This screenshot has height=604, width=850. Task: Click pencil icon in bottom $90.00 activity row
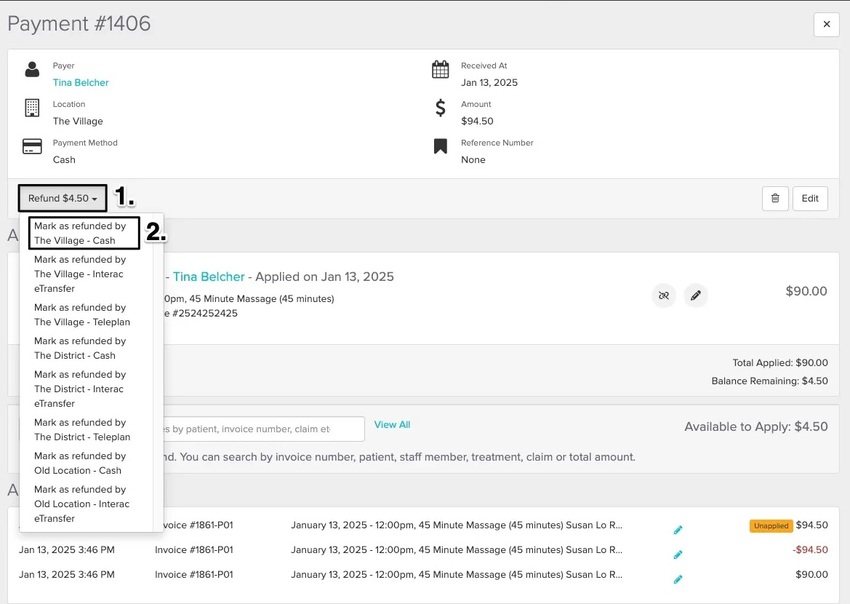click(x=678, y=580)
